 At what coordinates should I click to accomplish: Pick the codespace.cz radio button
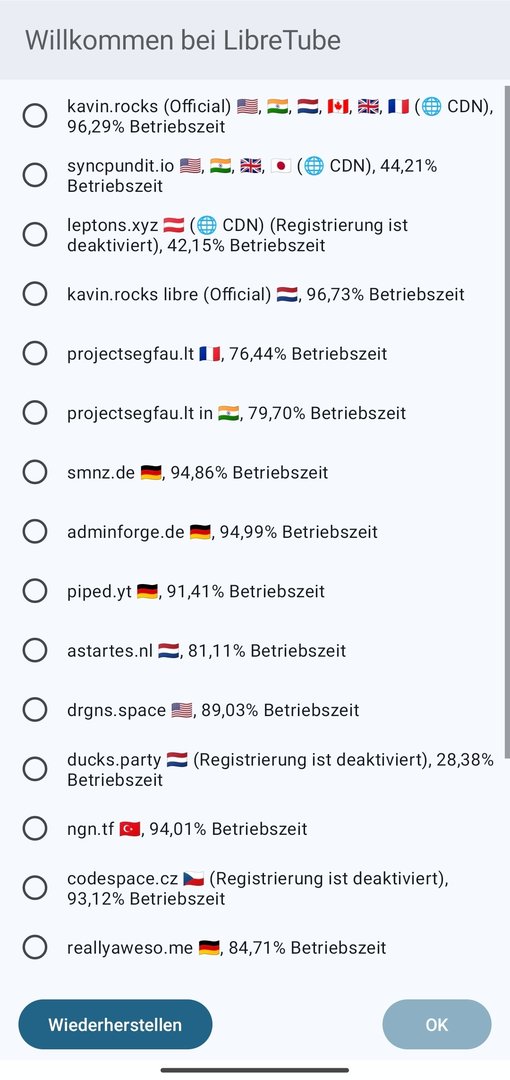coord(34,888)
